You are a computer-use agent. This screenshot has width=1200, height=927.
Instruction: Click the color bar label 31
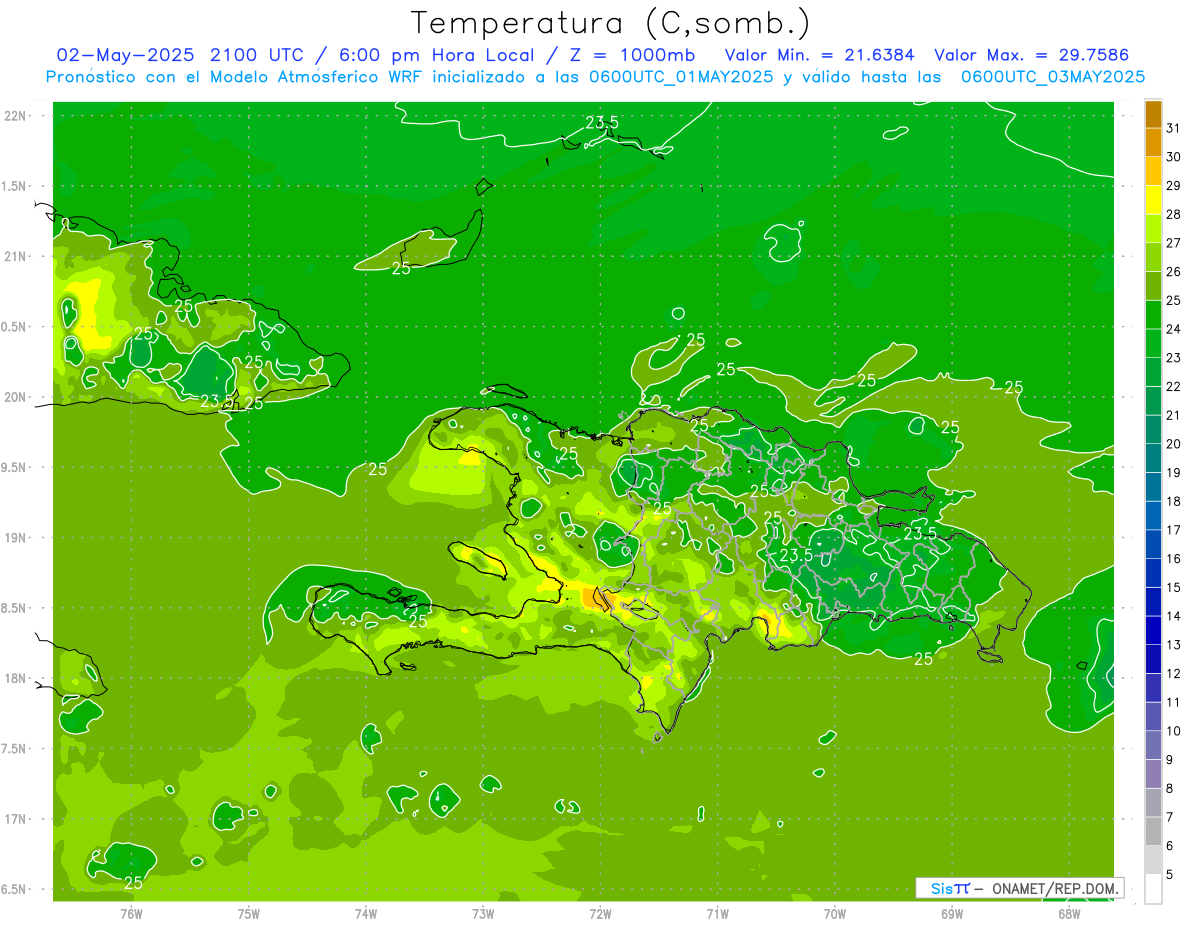[x=1173, y=128]
